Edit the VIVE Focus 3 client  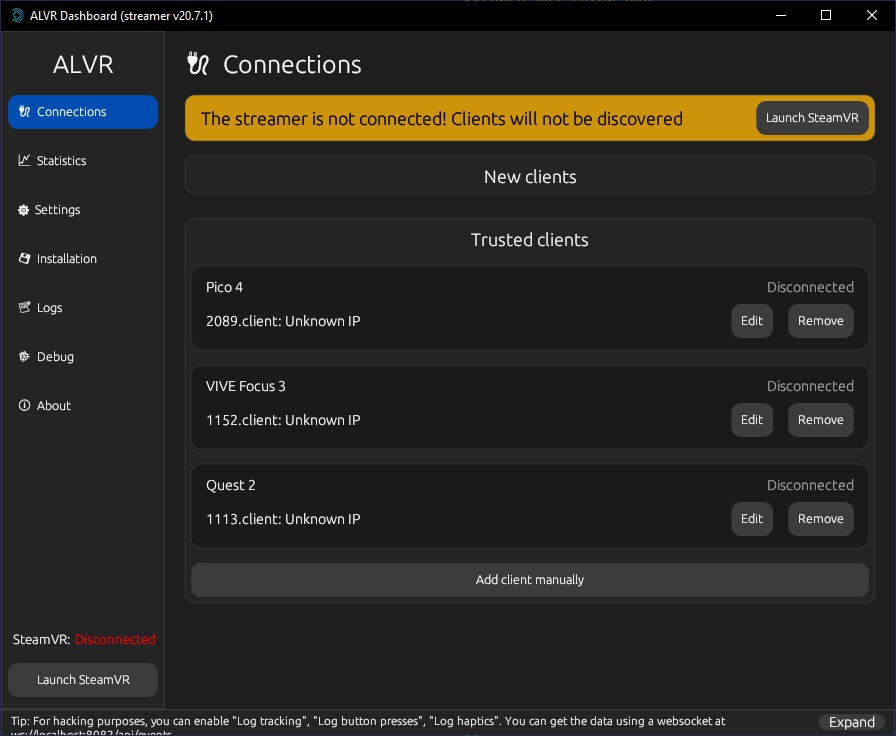click(x=751, y=420)
